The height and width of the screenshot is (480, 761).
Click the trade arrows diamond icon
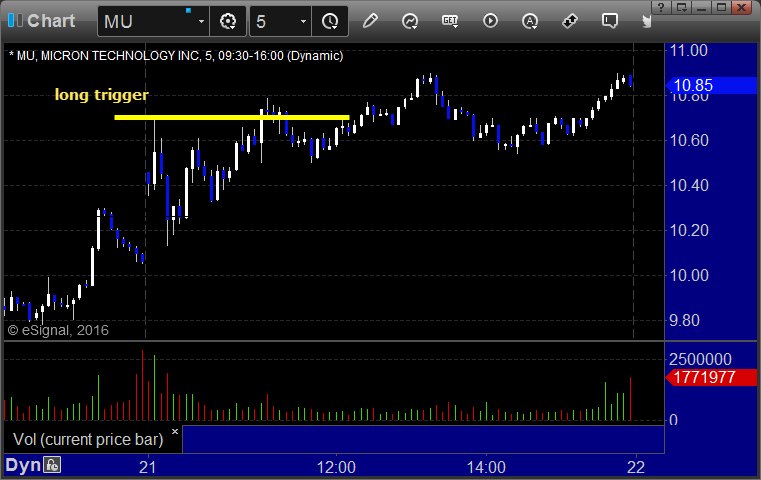(x=570, y=21)
